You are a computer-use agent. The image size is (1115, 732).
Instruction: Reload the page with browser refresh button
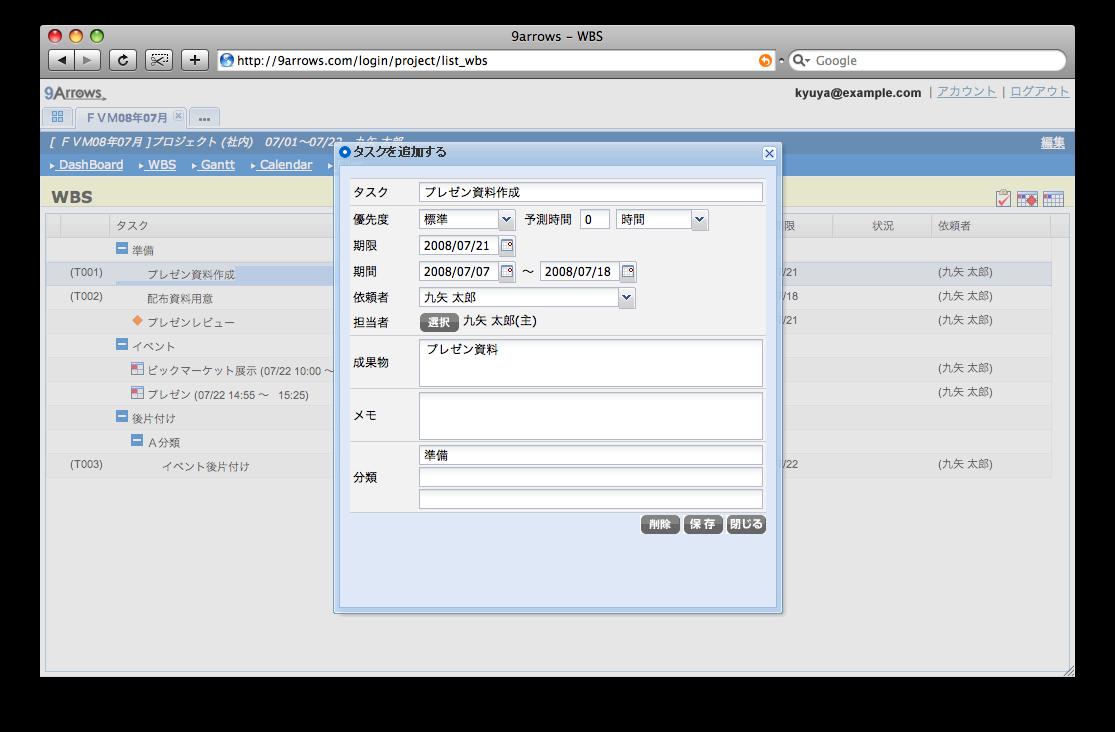coord(122,60)
